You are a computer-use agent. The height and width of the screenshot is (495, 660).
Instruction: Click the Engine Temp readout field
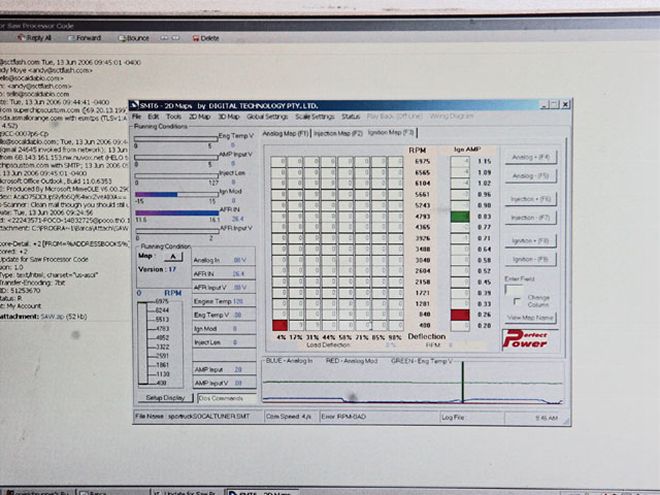pos(224,301)
